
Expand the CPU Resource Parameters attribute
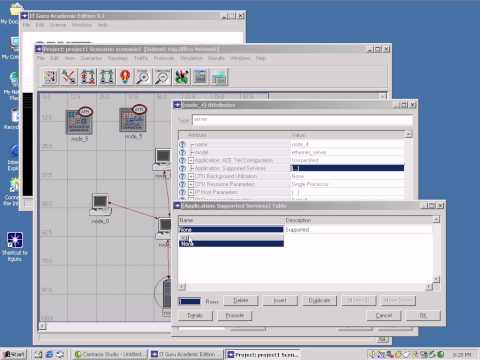tap(191, 184)
